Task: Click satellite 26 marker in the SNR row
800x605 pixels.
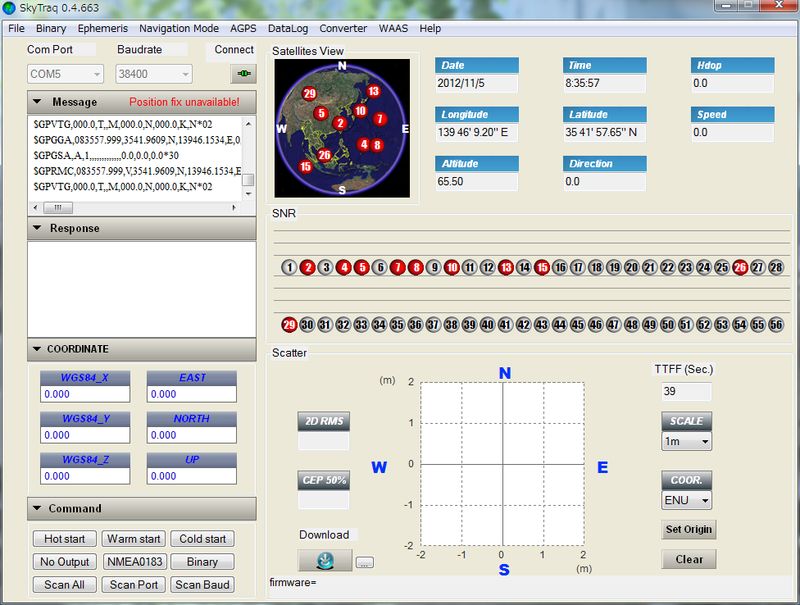Action: (x=740, y=268)
